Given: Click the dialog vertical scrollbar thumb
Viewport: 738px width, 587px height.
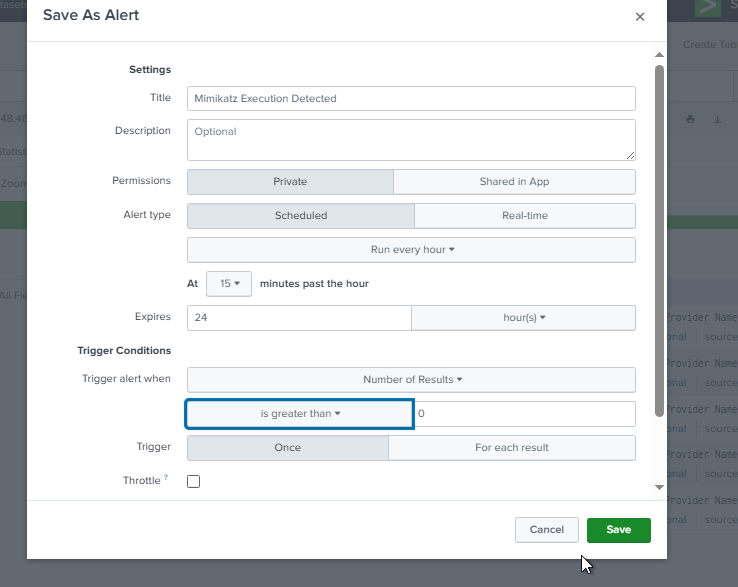Looking at the screenshot, I should point(659,241).
